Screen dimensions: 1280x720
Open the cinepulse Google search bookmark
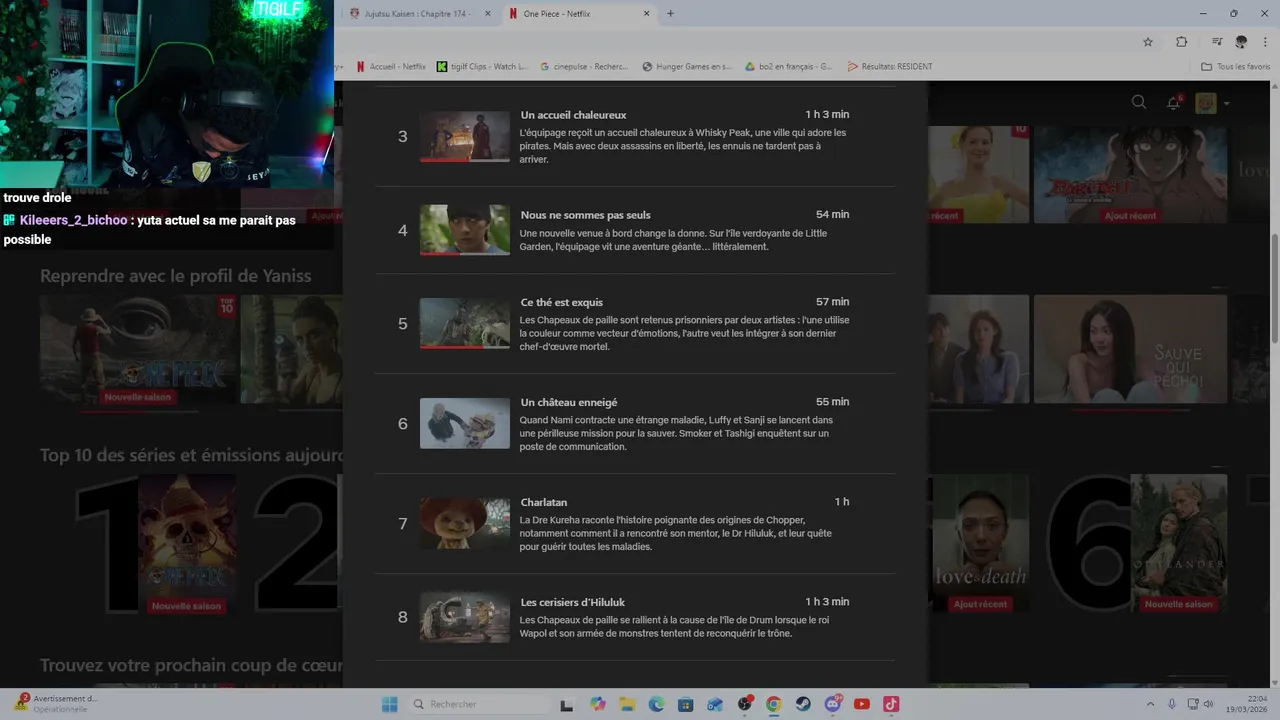[x=585, y=67]
